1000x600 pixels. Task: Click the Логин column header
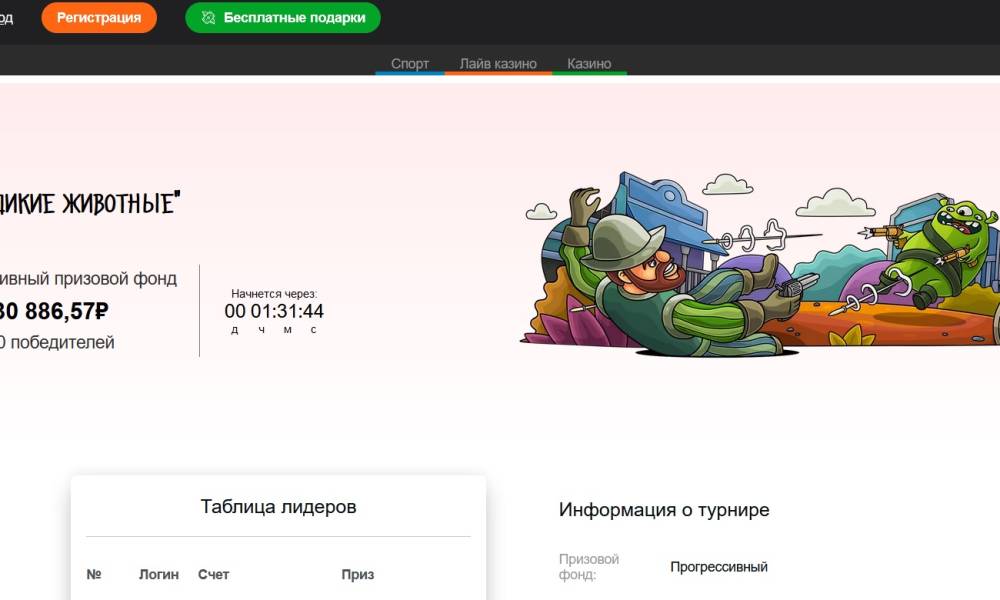tap(159, 574)
